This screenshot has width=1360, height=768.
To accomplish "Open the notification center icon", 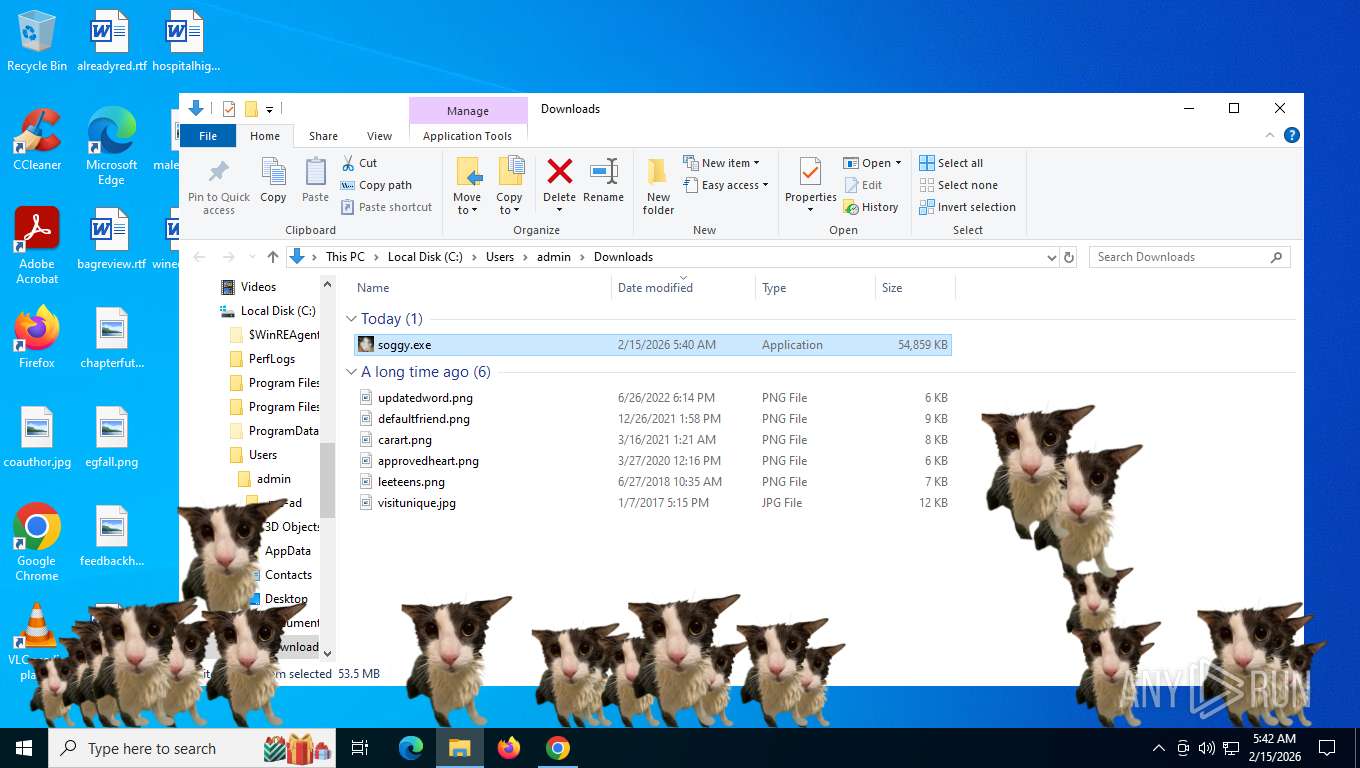I will point(1327,748).
